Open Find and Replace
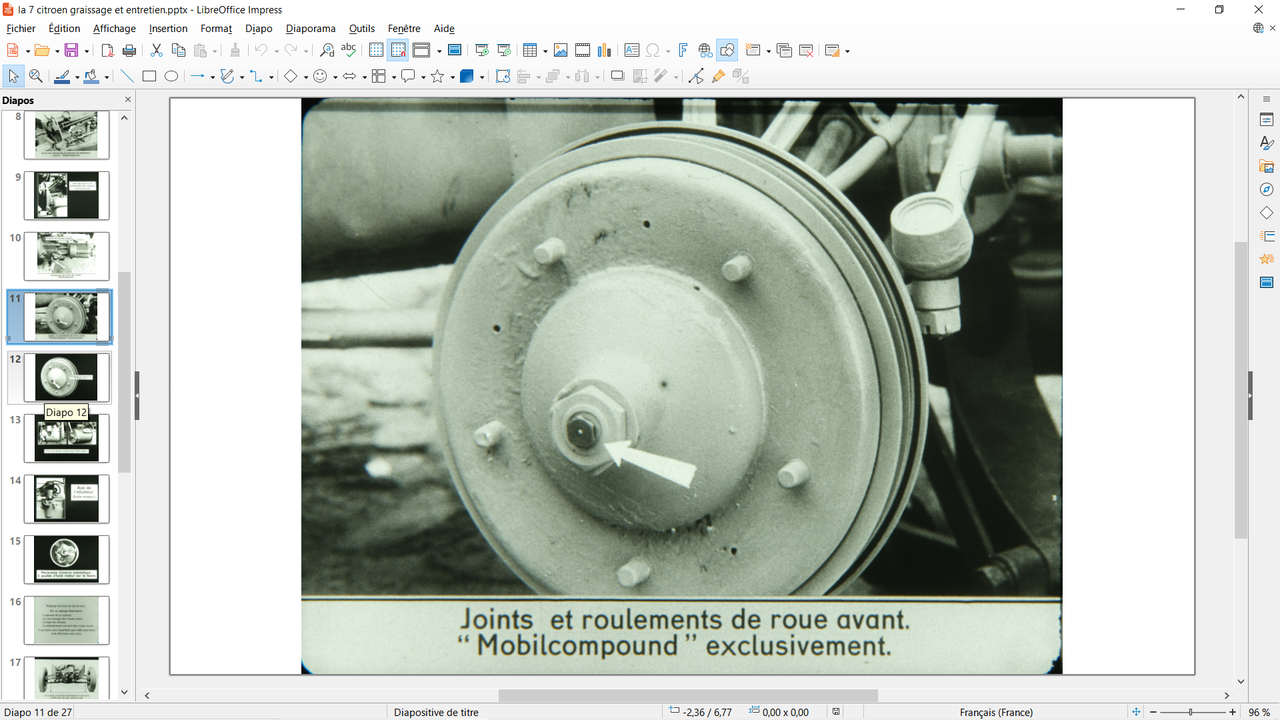Screen dimensions: 1280x720 coord(326,50)
